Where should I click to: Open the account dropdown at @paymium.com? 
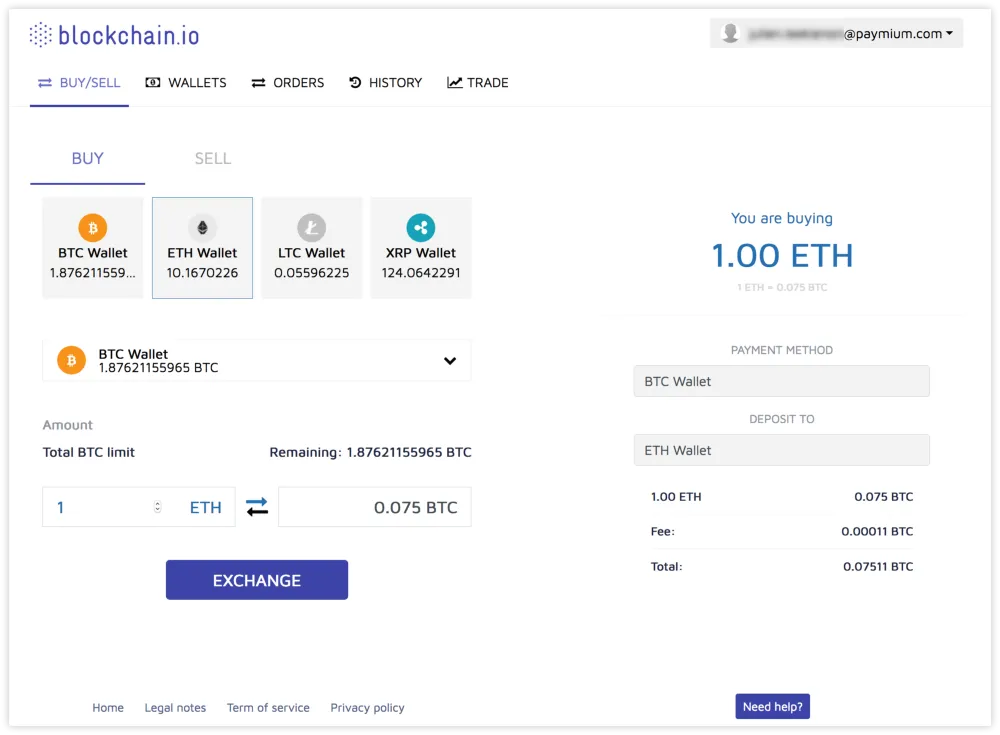836,33
